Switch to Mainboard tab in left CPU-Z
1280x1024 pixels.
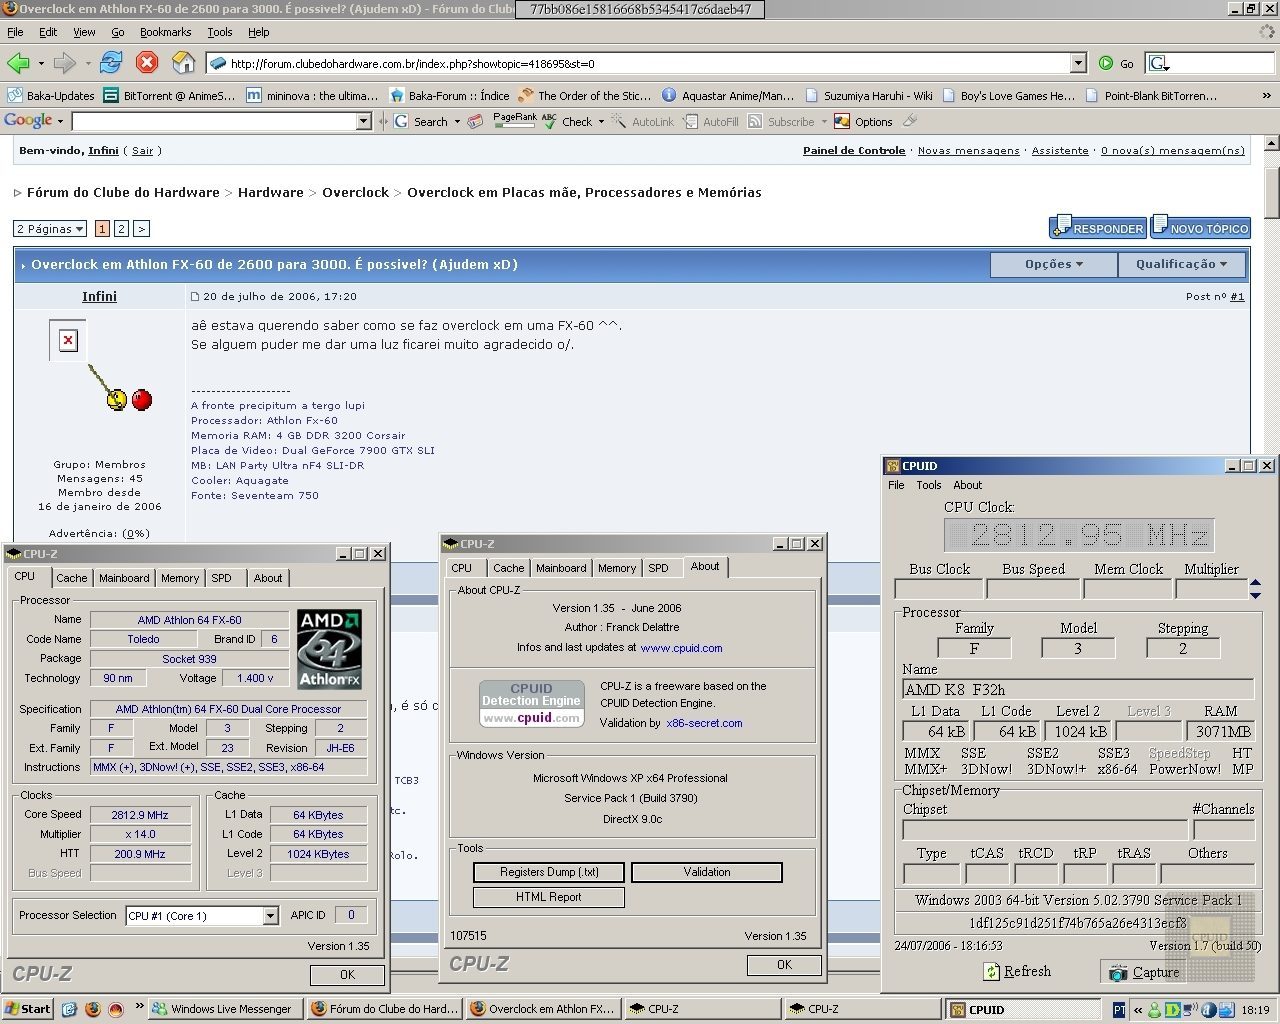coord(124,578)
